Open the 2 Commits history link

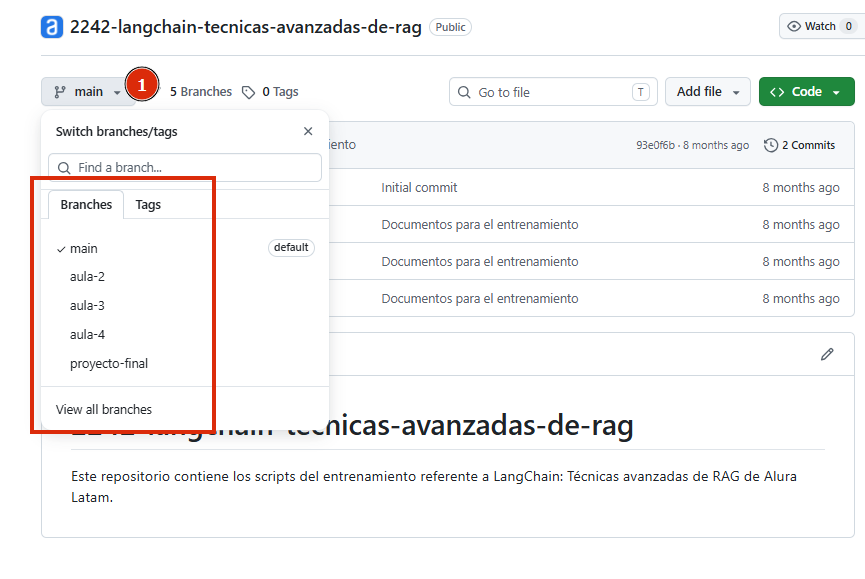(x=799, y=145)
